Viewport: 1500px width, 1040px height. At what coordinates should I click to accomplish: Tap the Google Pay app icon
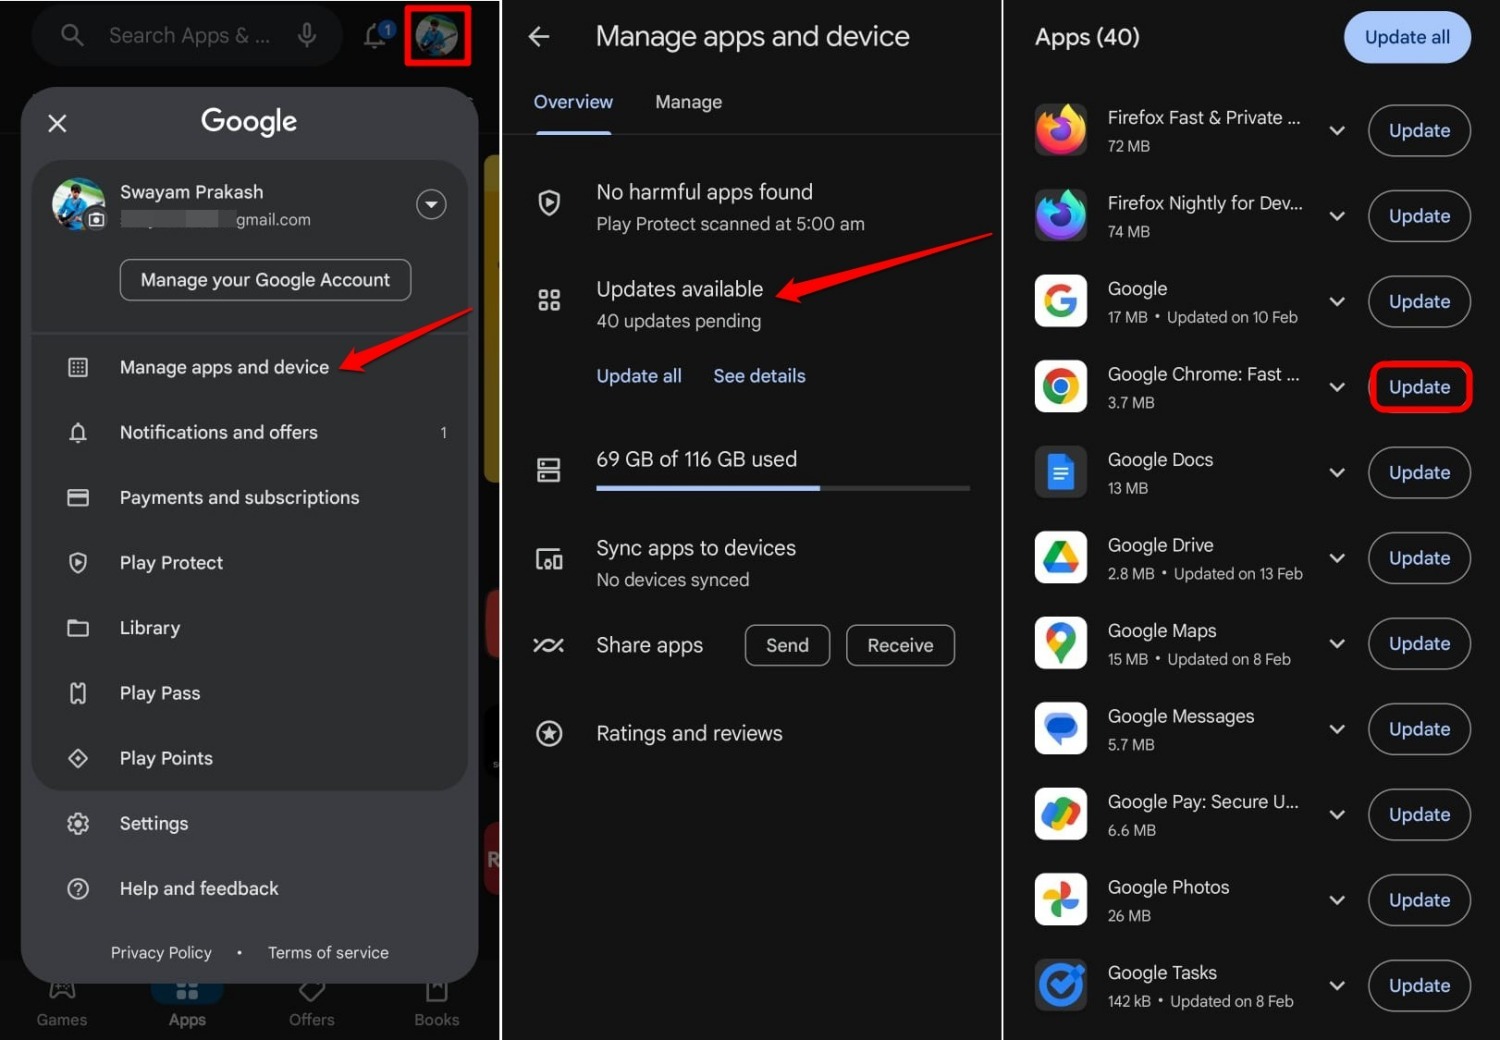tap(1061, 814)
